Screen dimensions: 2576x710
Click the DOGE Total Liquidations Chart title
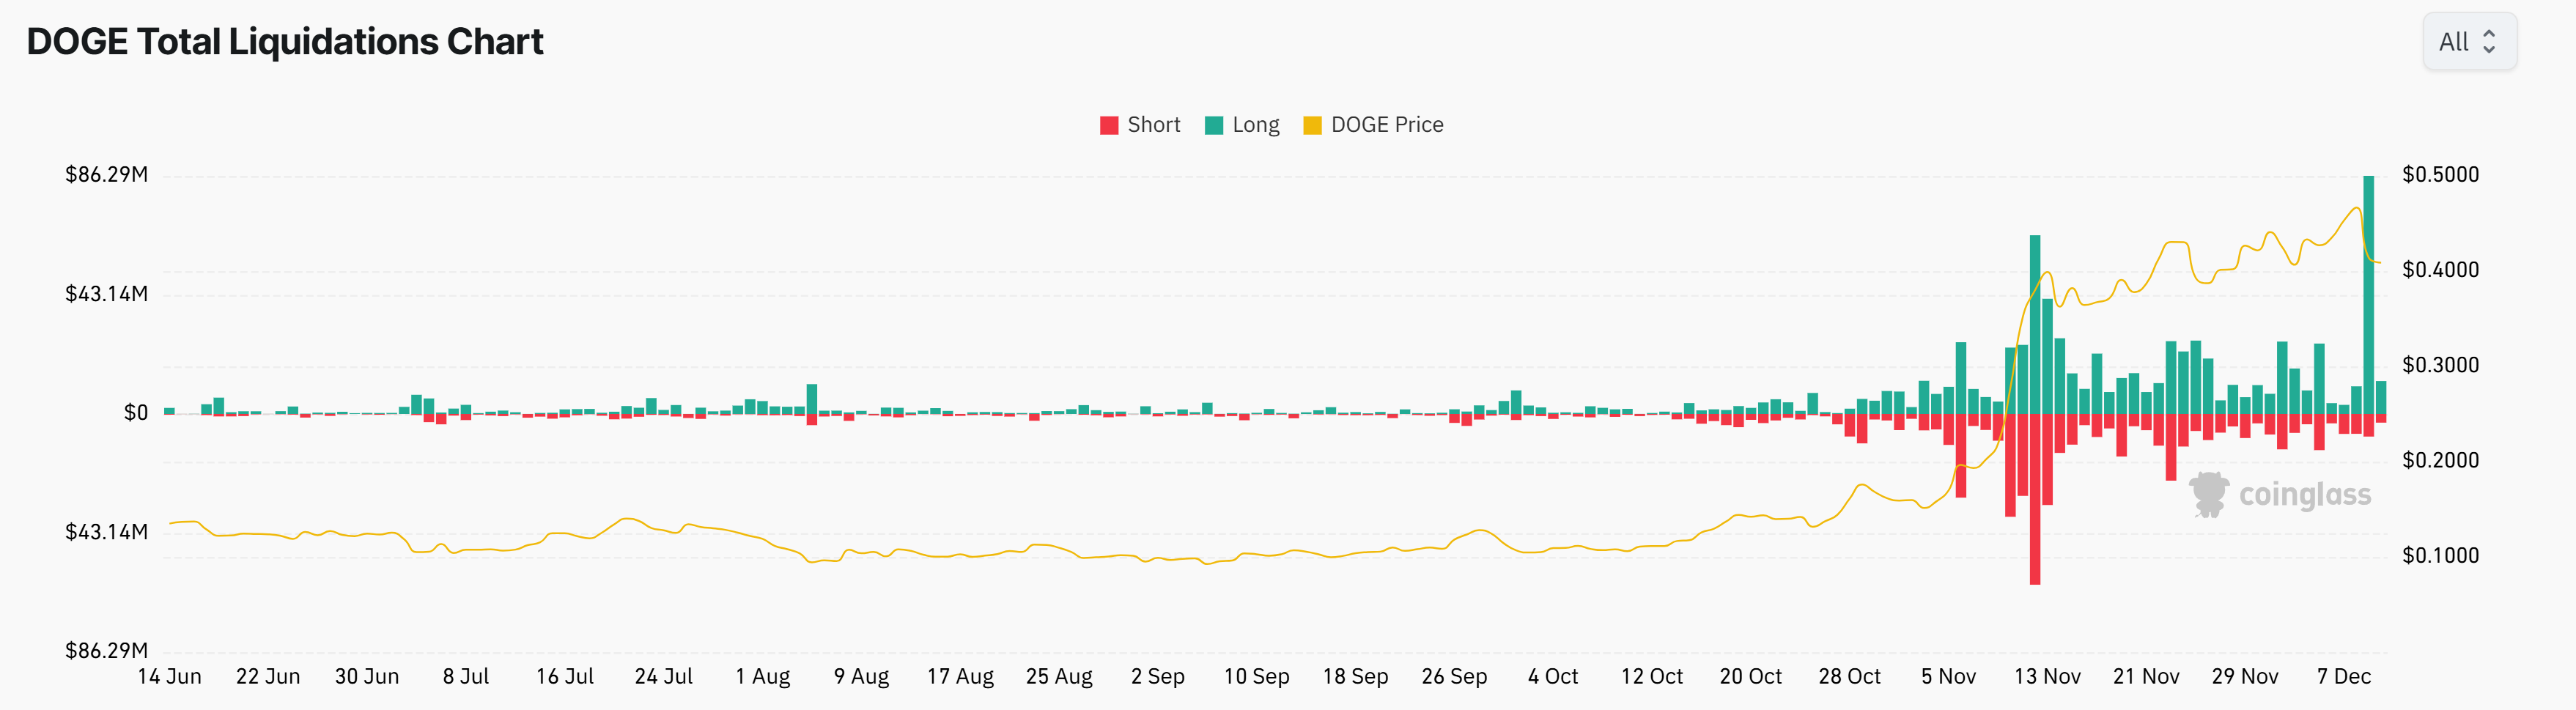pyautogui.click(x=285, y=42)
